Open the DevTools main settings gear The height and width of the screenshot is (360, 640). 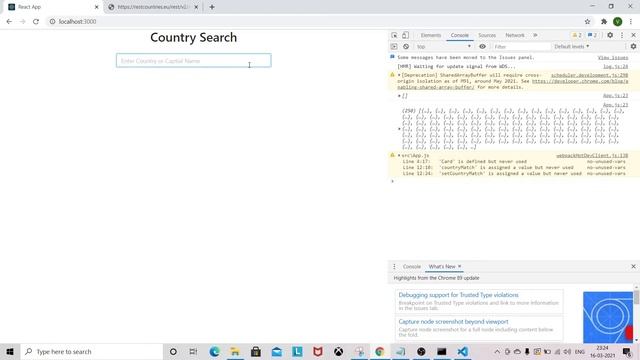point(610,35)
